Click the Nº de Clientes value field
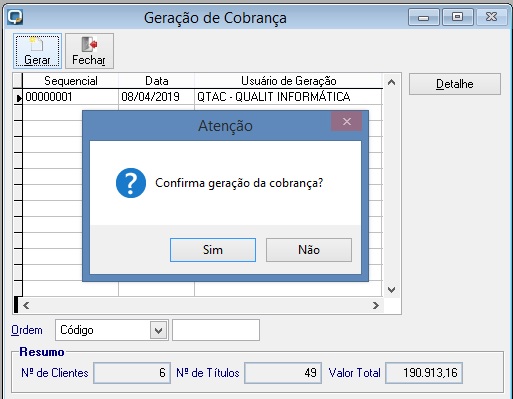Viewport: 513px width, 399px height. (132, 373)
